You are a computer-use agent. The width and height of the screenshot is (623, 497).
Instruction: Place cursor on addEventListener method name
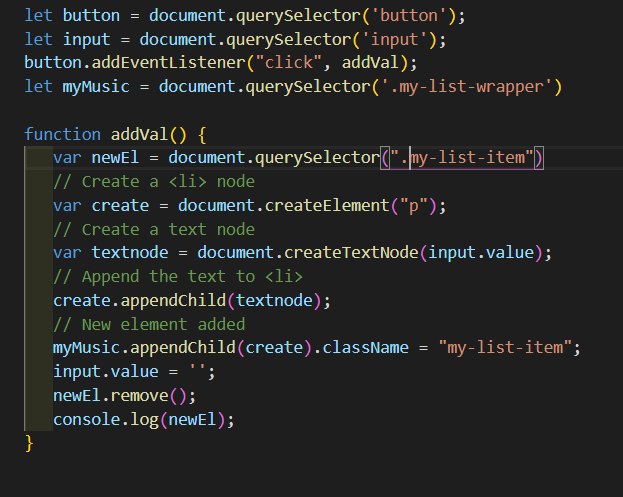pyautogui.click(x=168, y=63)
